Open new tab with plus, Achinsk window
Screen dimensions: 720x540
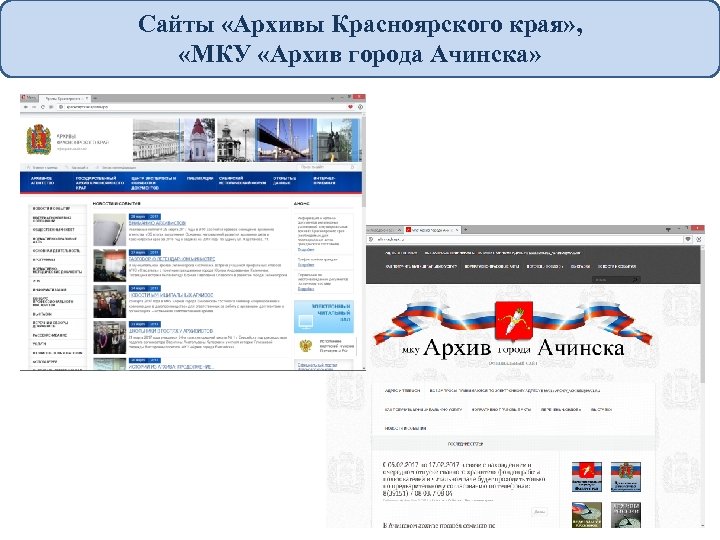coord(465,229)
